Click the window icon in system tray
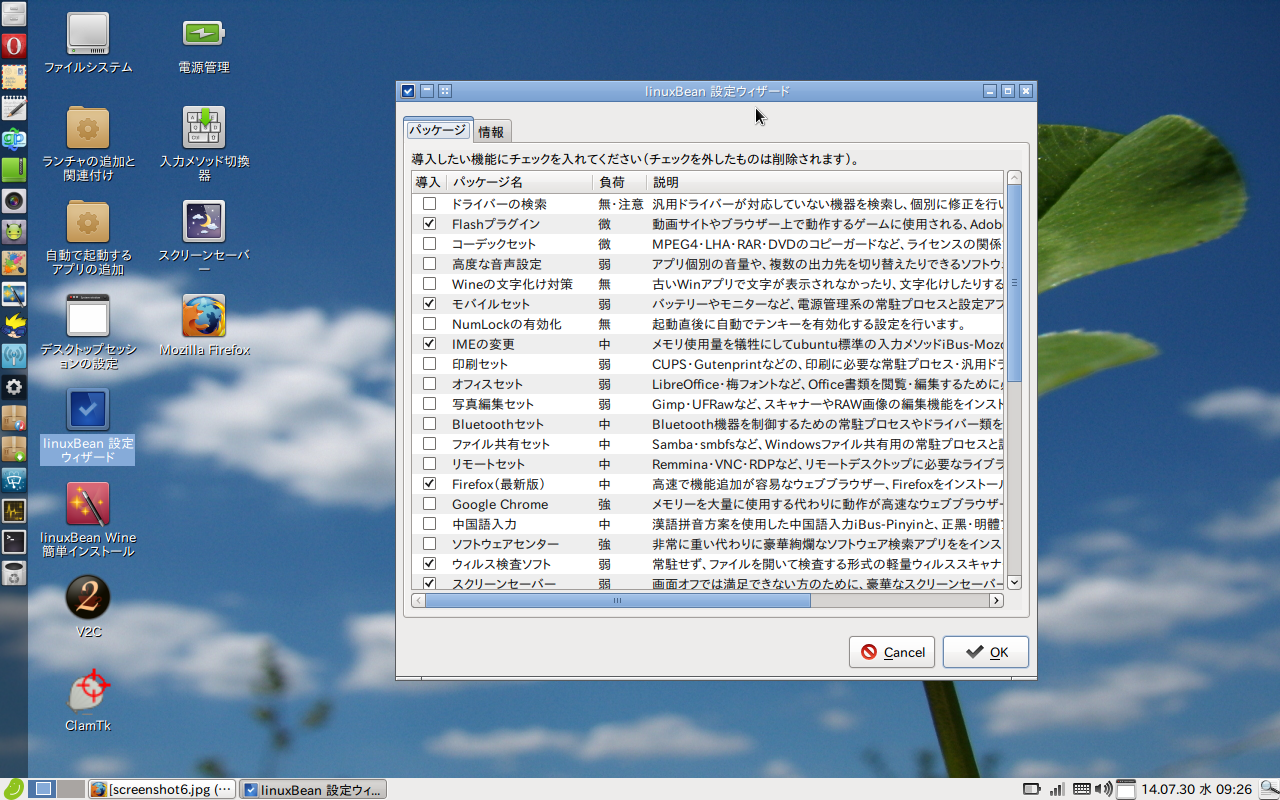Screen dimensions: 1280x800 (1125, 789)
